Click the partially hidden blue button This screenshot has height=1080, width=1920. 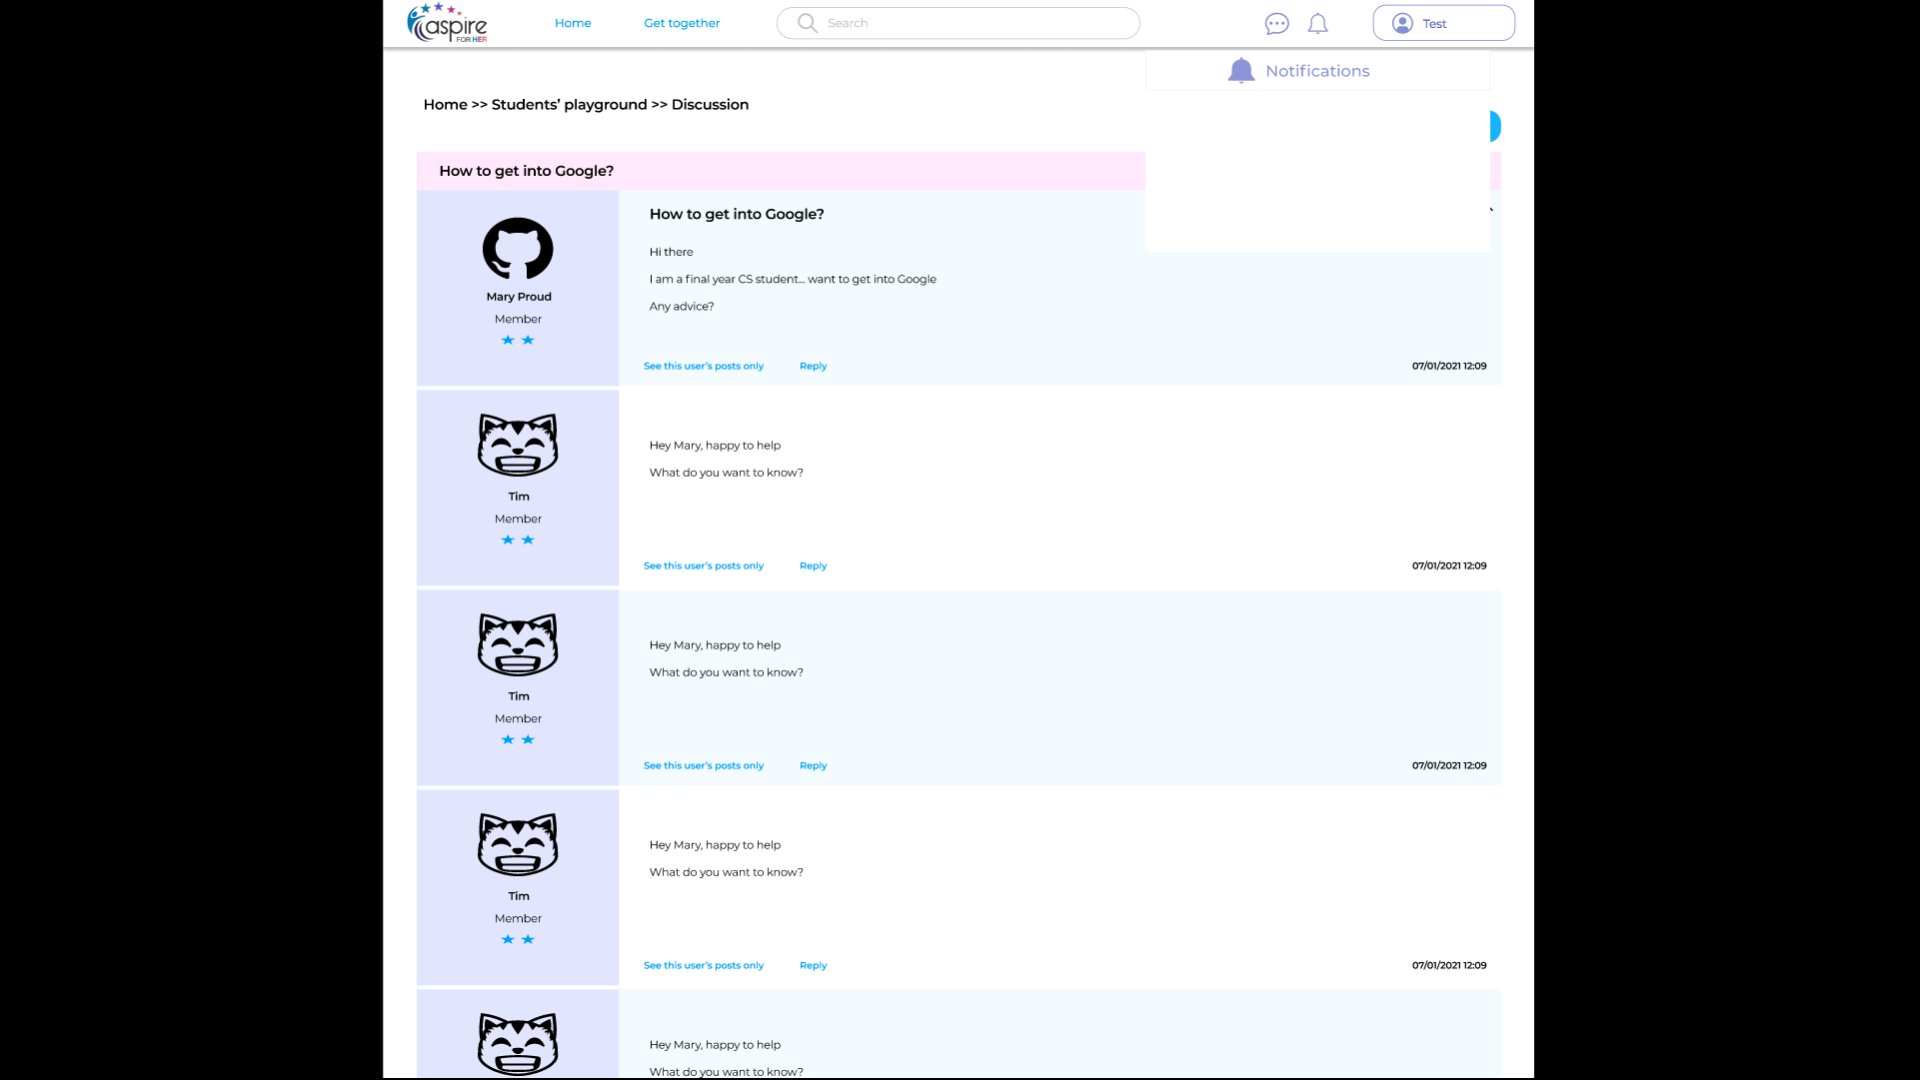coord(1495,126)
